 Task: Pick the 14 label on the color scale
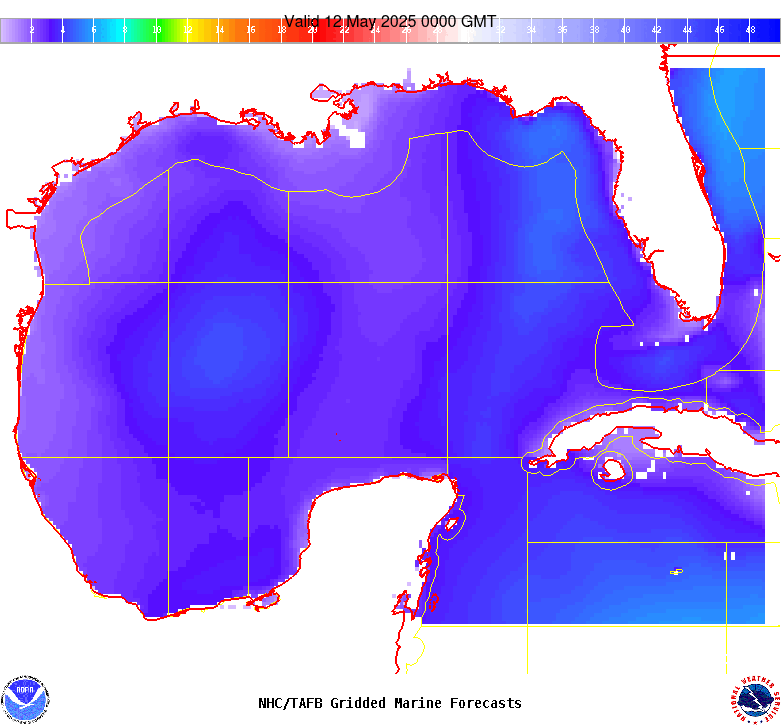[220, 30]
